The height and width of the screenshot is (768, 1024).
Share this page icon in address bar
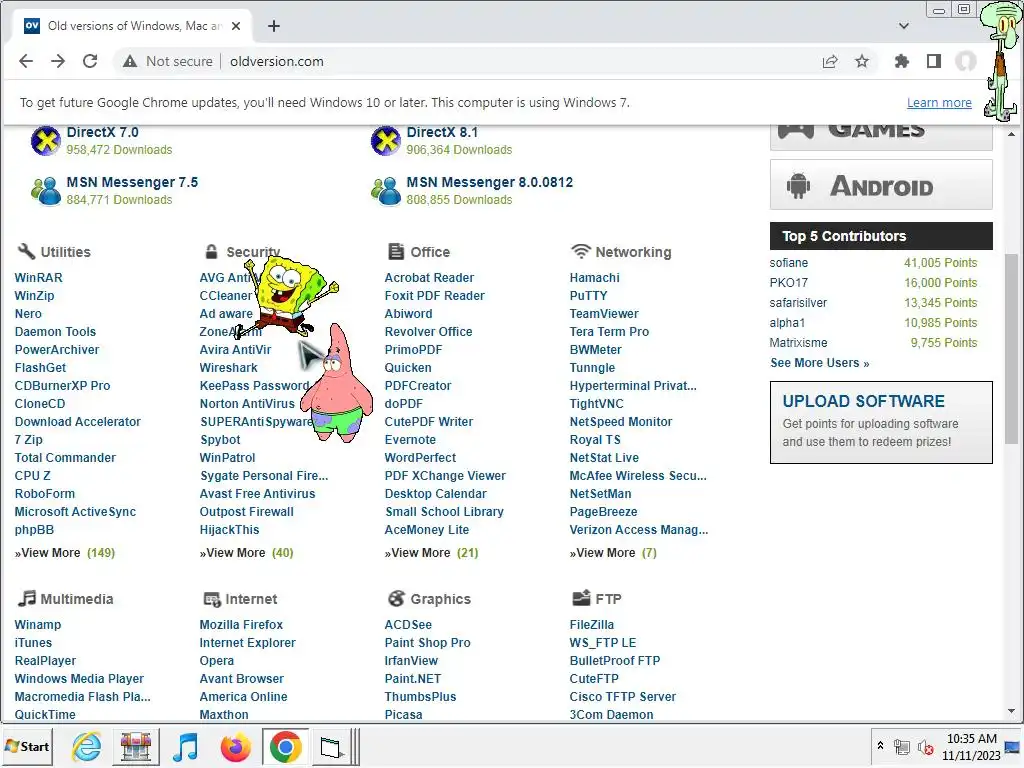pyautogui.click(x=830, y=61)
